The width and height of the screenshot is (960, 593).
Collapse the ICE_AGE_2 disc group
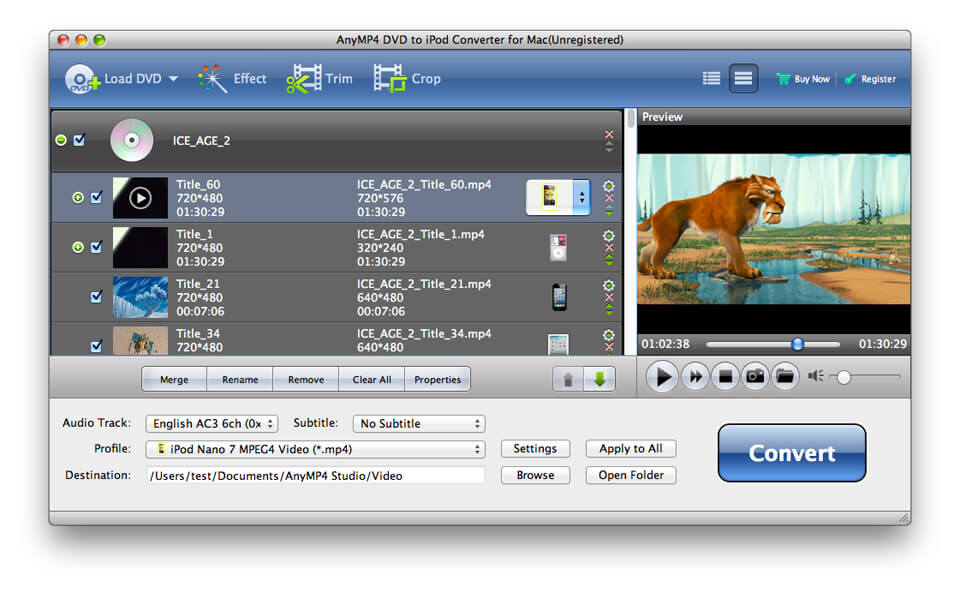61,140
